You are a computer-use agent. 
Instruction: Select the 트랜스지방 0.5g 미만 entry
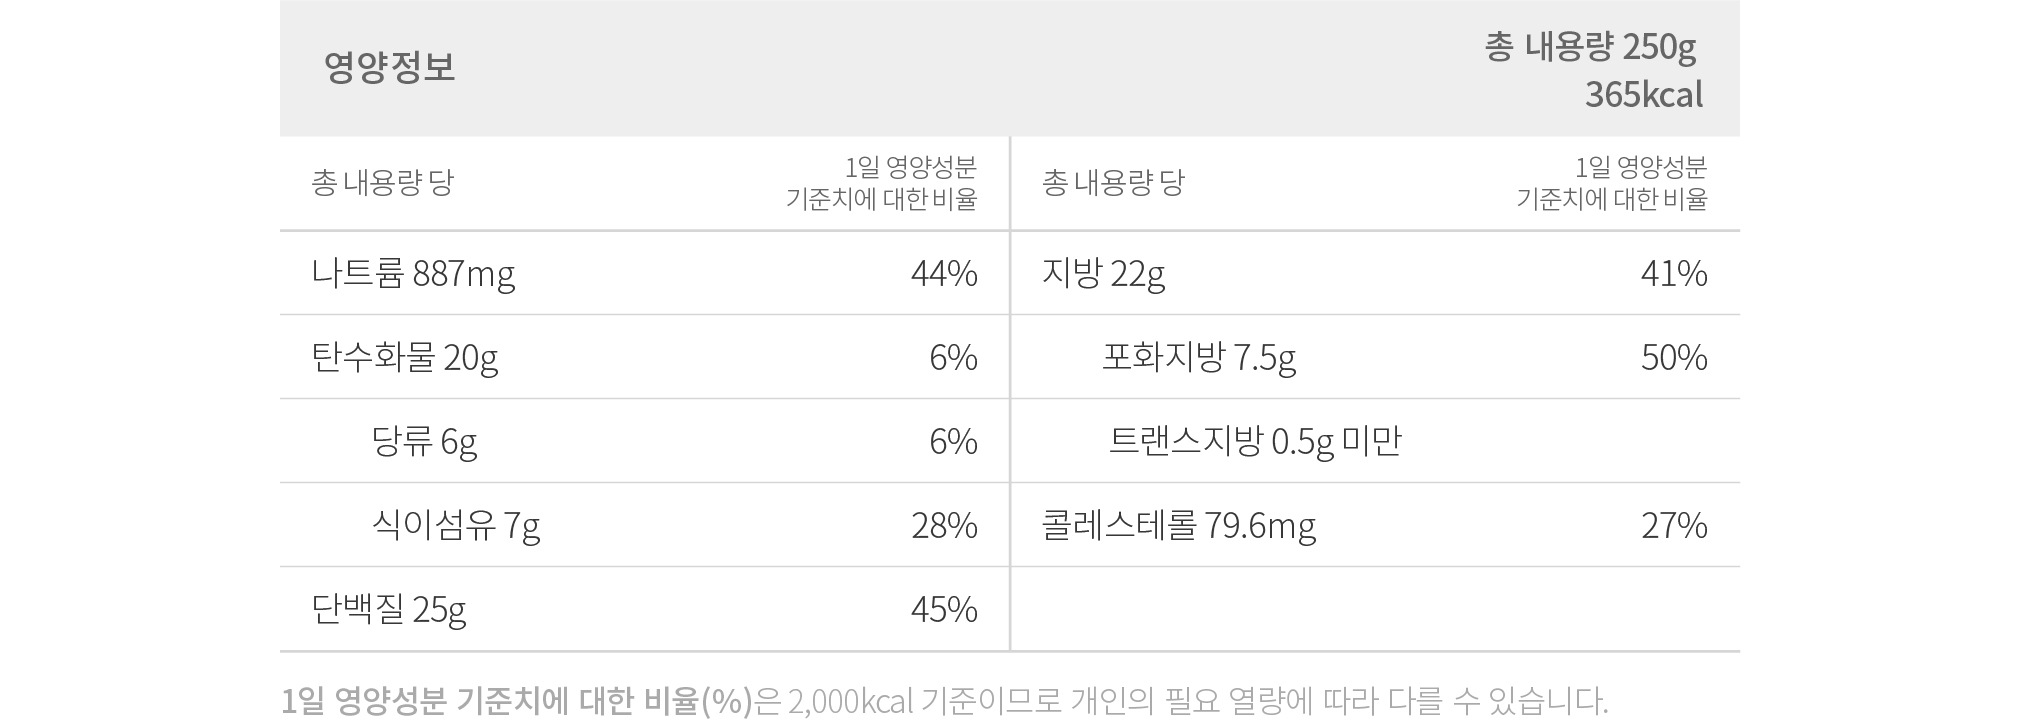(x=1255, y=441)
